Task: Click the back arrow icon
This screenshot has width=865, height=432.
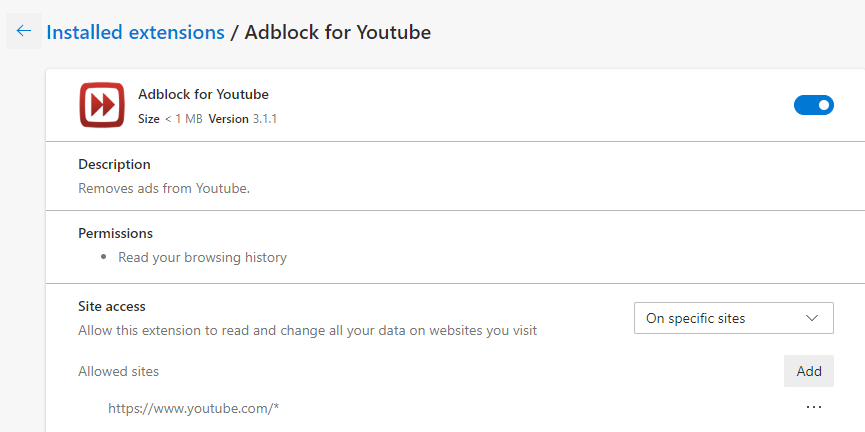Action: pos(23,32)
